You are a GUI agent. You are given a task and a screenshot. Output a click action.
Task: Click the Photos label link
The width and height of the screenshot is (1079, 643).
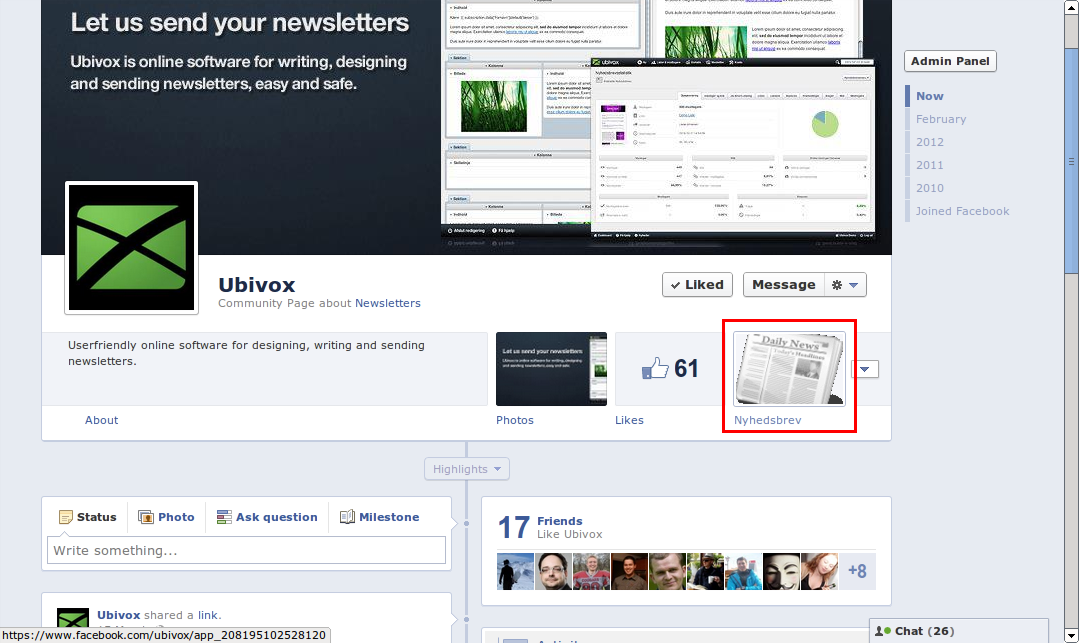(x=515, y=420)
